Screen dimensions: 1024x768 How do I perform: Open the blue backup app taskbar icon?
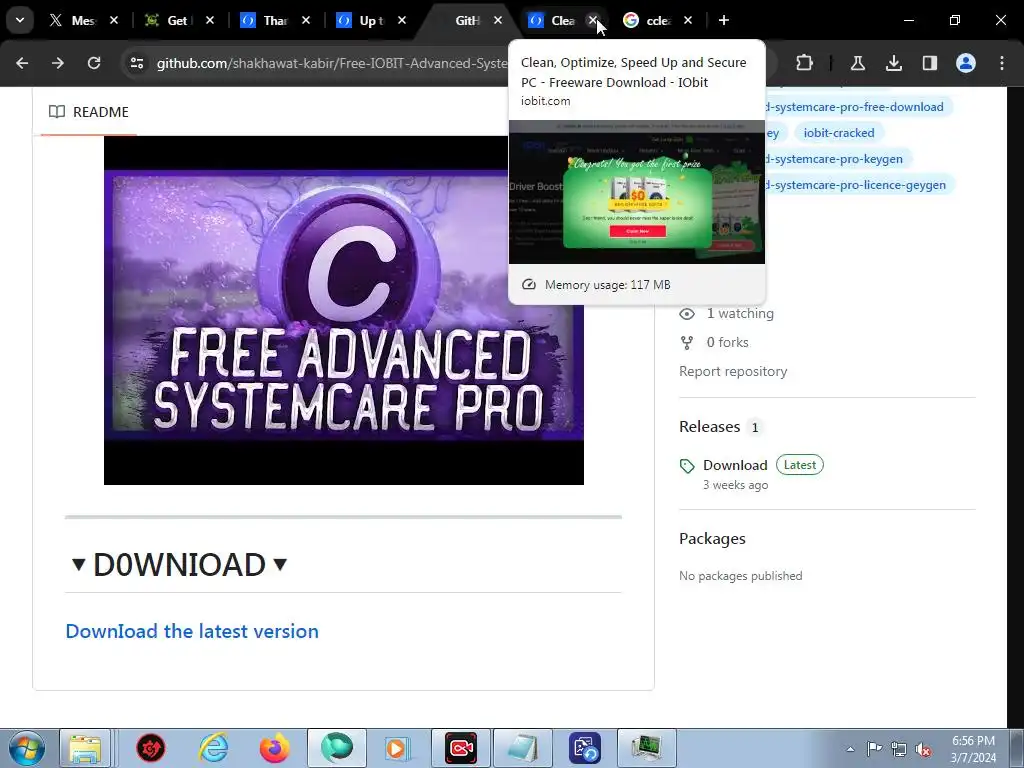pos(584,748)
